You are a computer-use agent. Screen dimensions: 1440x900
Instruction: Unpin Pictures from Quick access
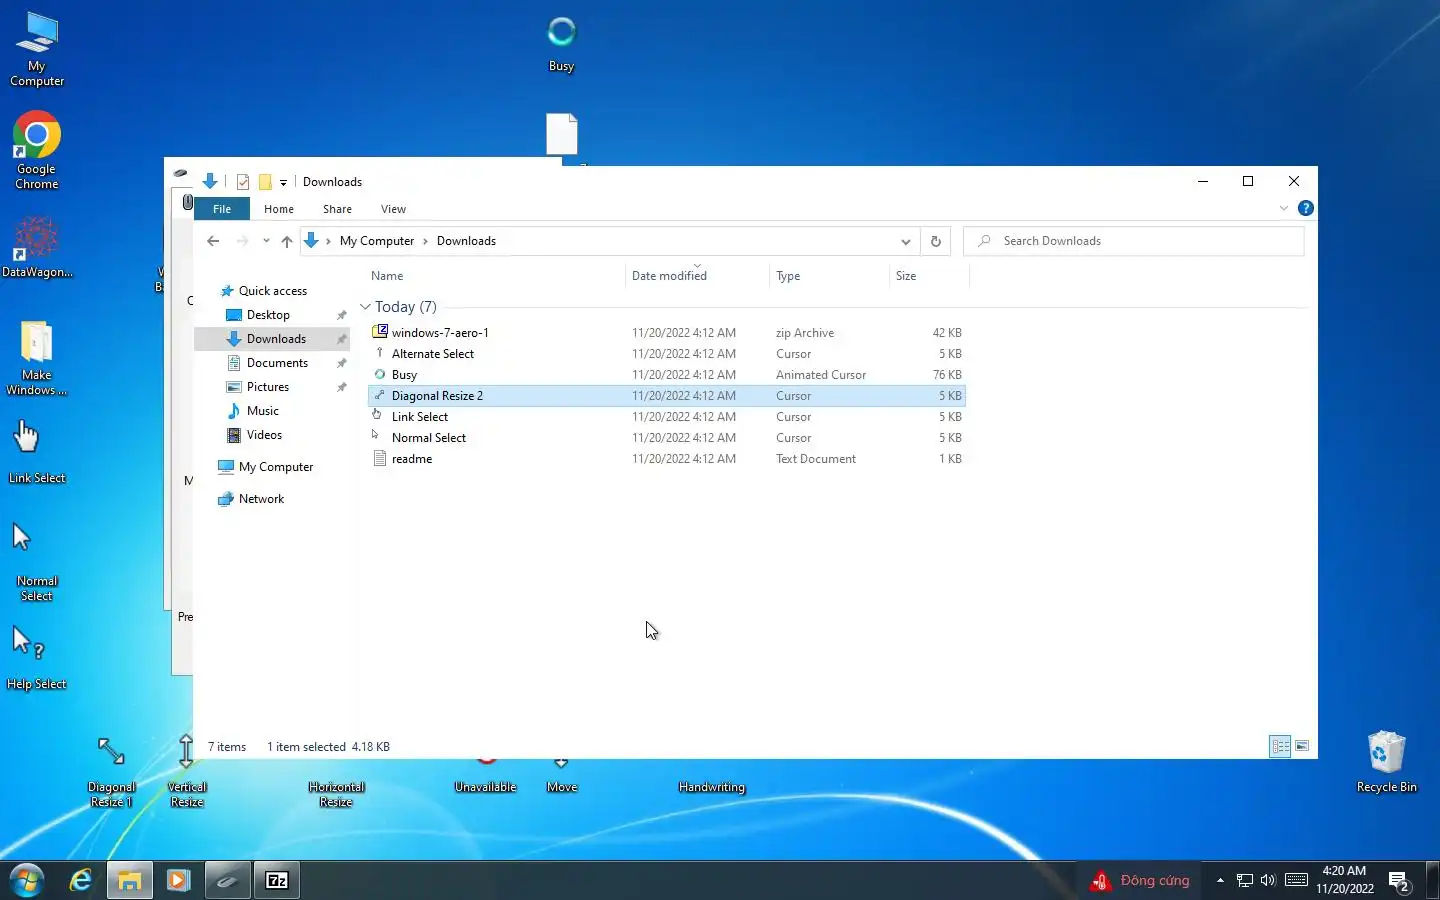pos(342,387)
